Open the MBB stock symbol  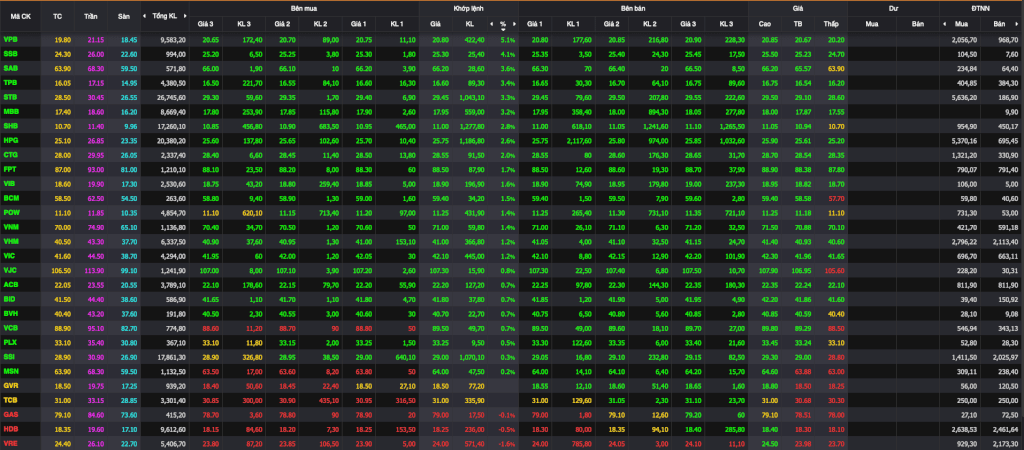point(10,111)
